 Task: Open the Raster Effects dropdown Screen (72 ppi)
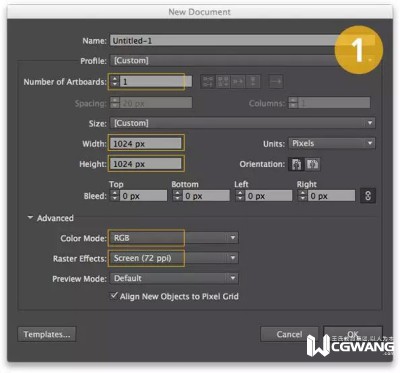(x=174, y=258)
